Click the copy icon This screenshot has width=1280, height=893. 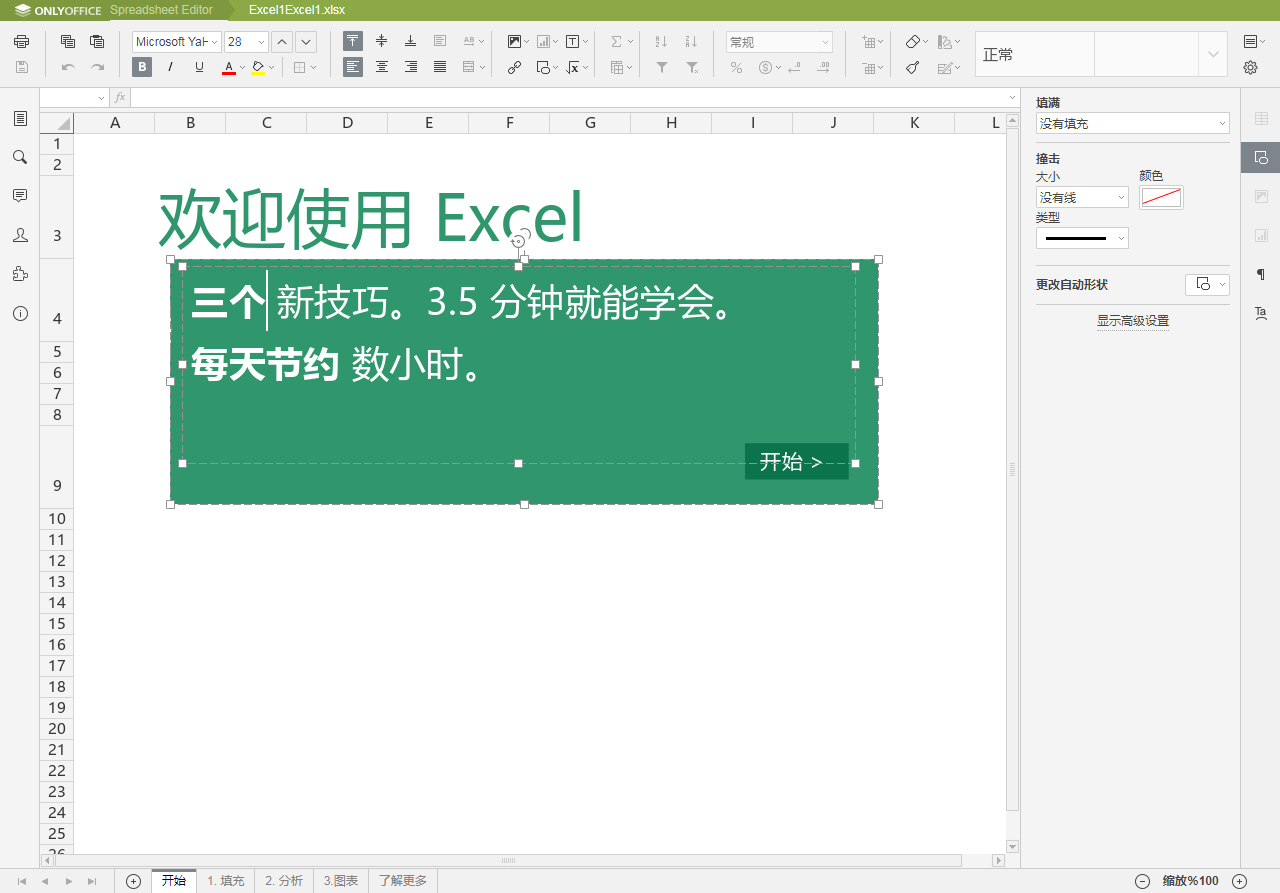68,42
